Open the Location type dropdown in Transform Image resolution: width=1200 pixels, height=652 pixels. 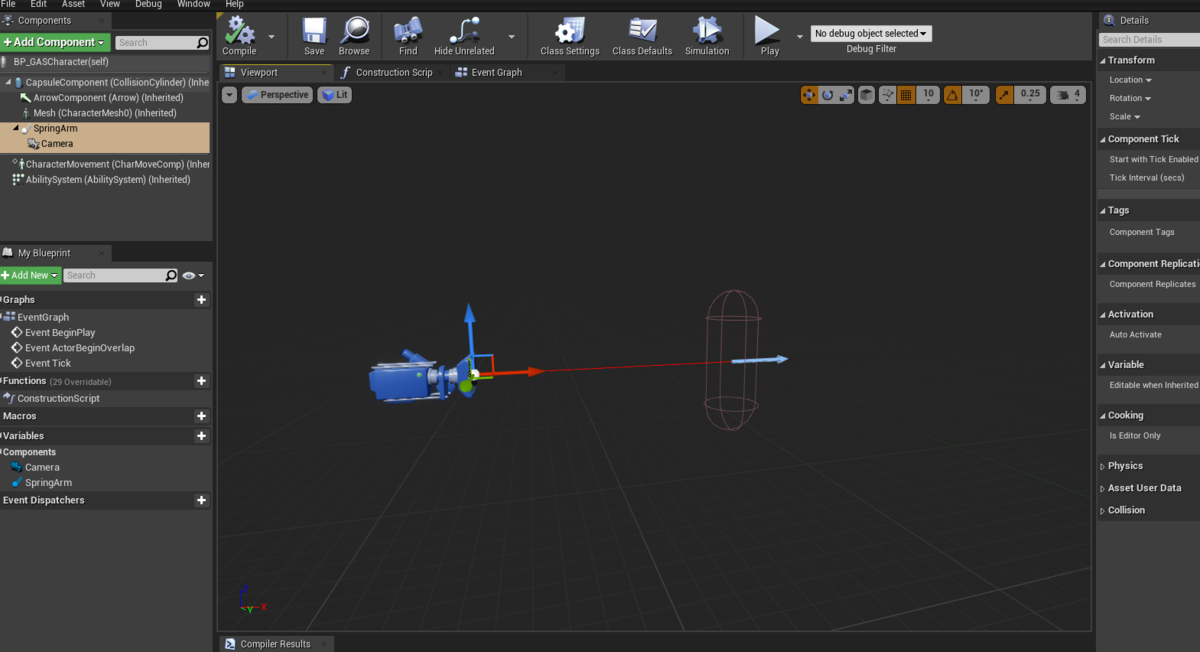point(1130,80)
